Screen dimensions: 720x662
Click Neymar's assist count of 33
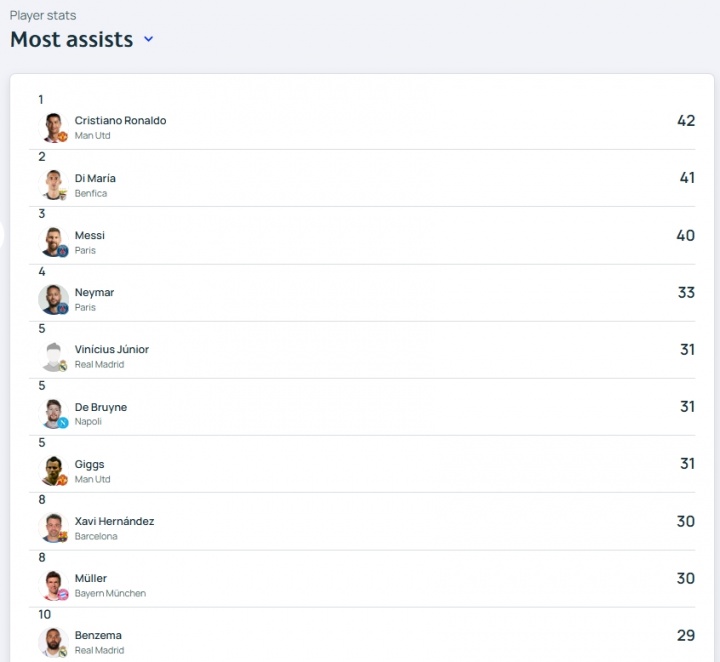[x=685, y=293]
